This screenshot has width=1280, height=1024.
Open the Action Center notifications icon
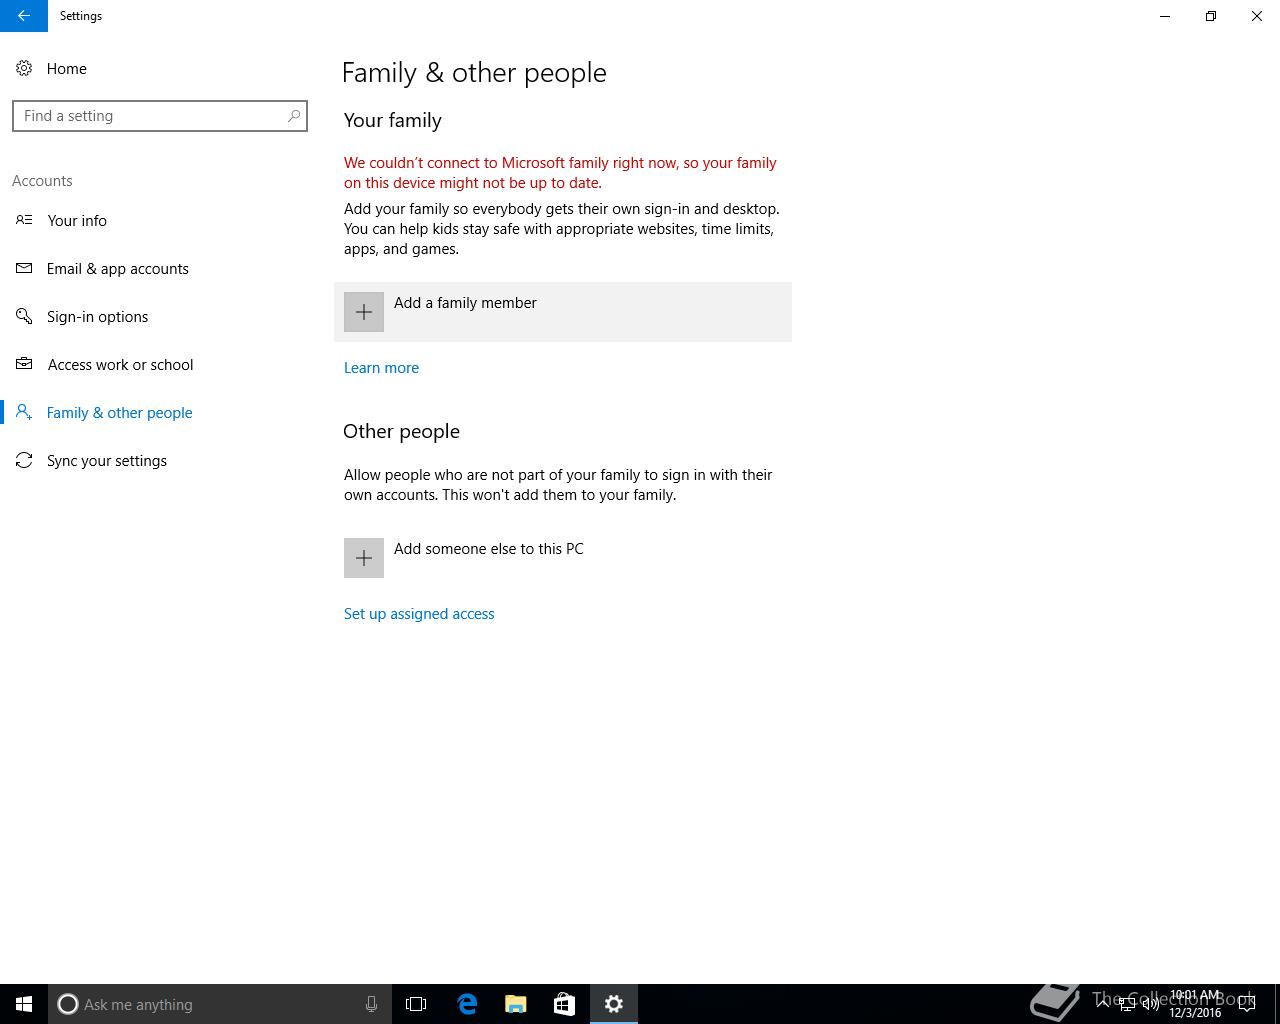pyautogui.click(x=1247, y=1004)
